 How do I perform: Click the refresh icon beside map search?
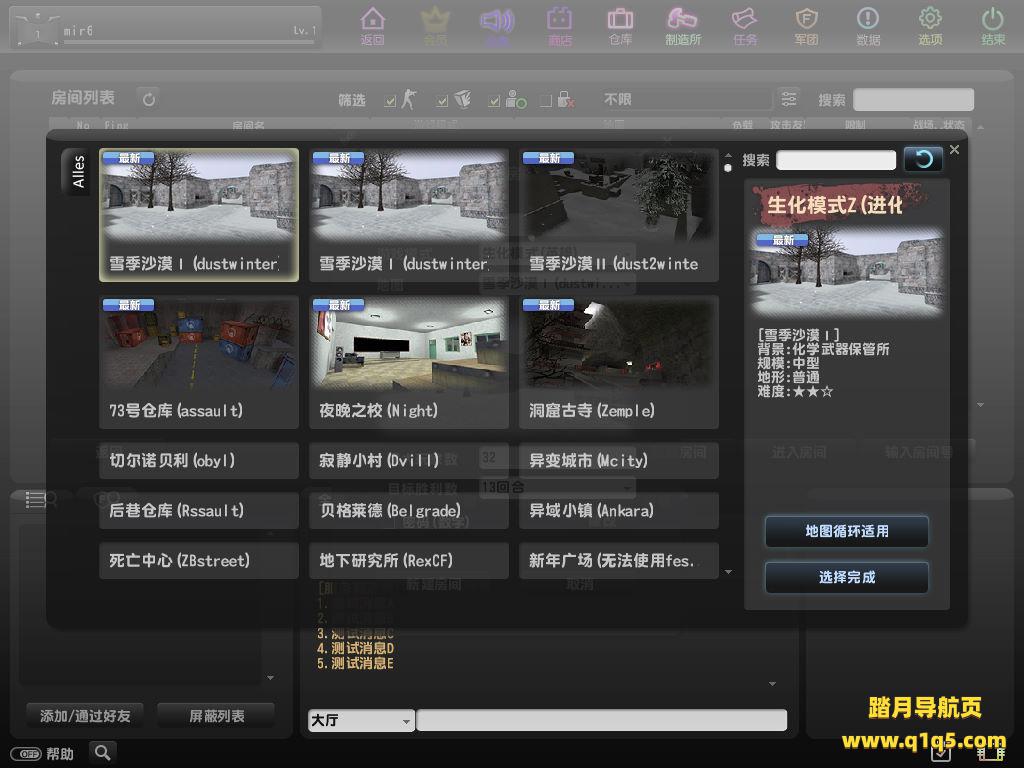click(923, 159)
